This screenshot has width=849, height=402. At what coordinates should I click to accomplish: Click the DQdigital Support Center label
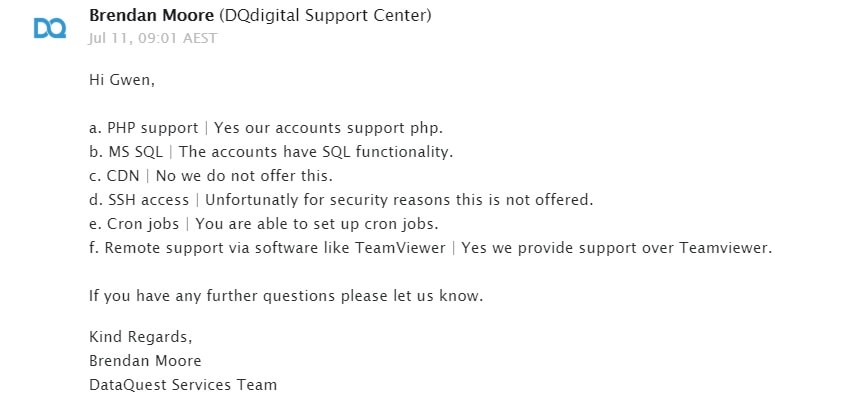tap(325, 16)
